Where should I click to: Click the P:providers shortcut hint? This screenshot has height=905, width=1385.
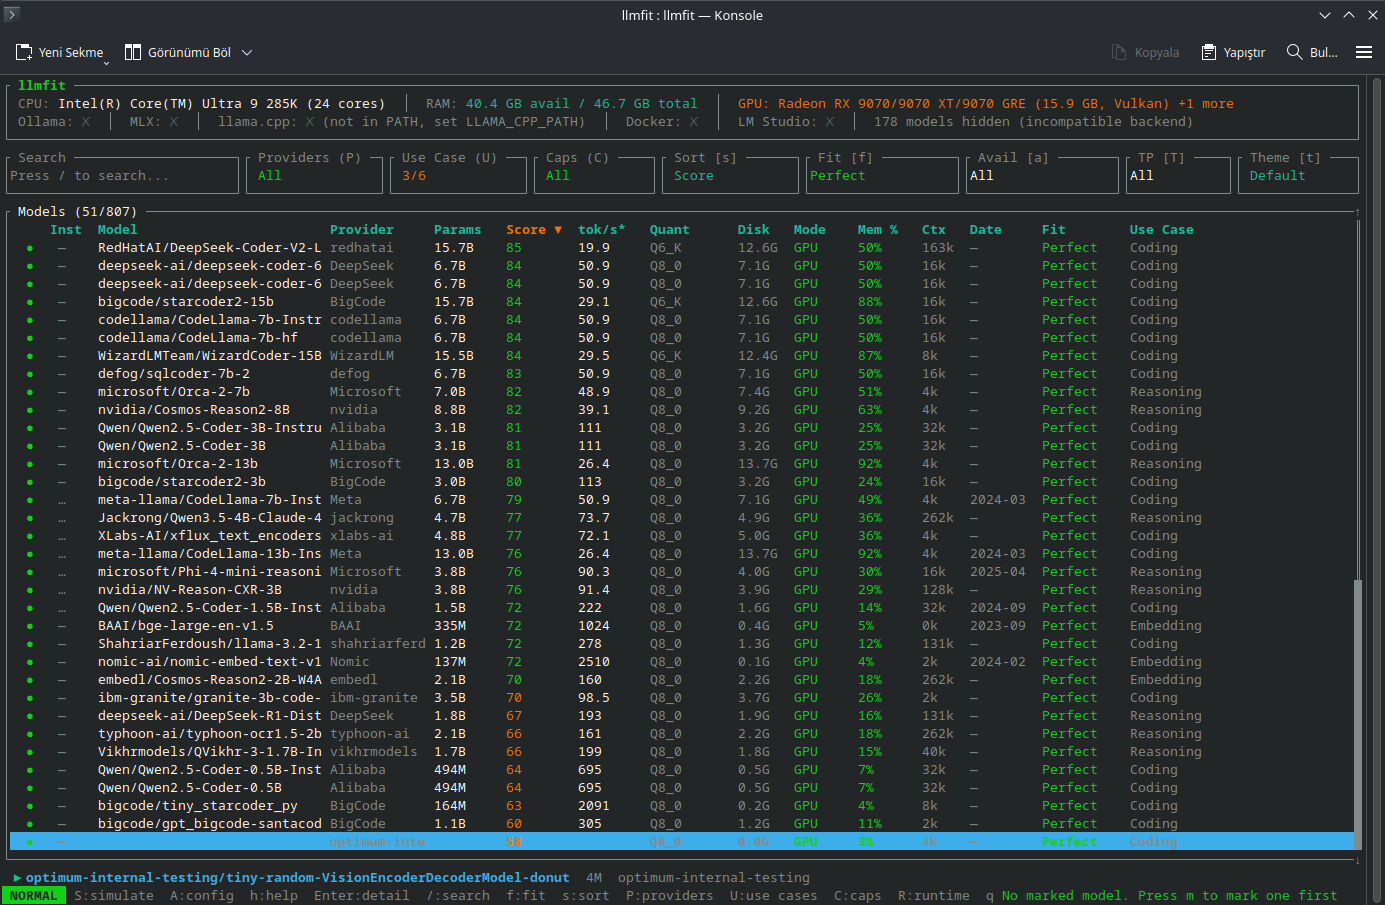pyautogui.click(x=670, y=896)
